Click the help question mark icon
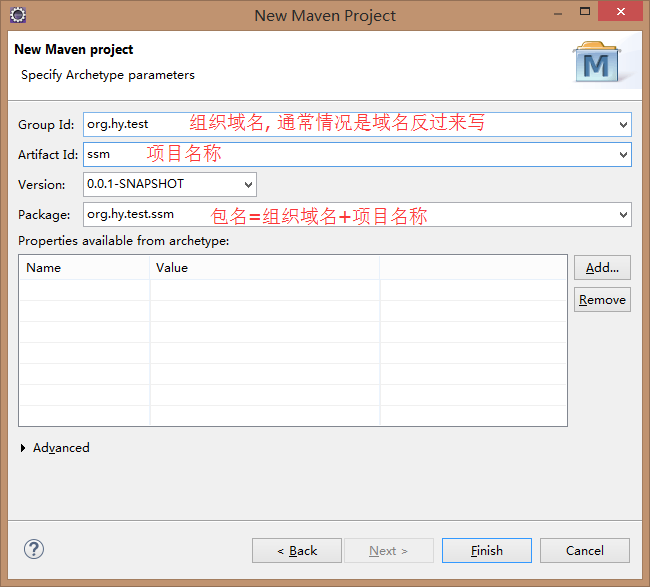650x587 pixels. [x=34, y=550]
